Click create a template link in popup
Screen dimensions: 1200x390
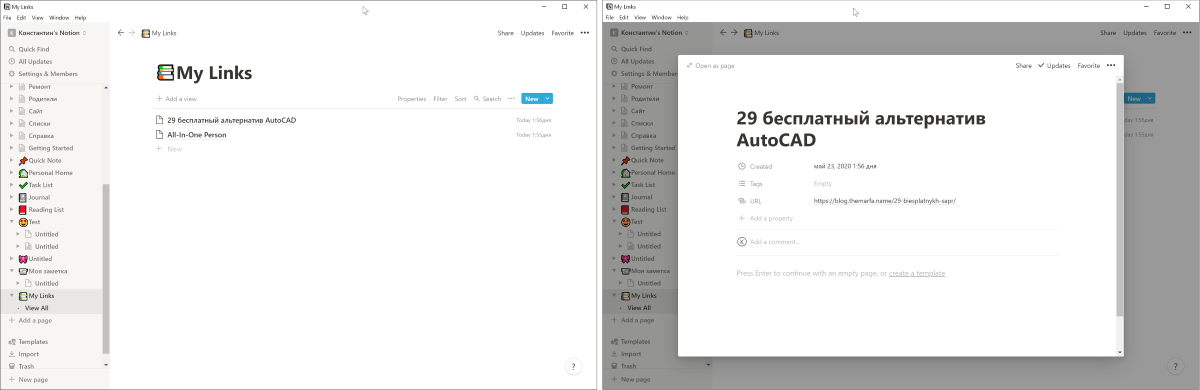pyautogui.click(x=917, y=273)
